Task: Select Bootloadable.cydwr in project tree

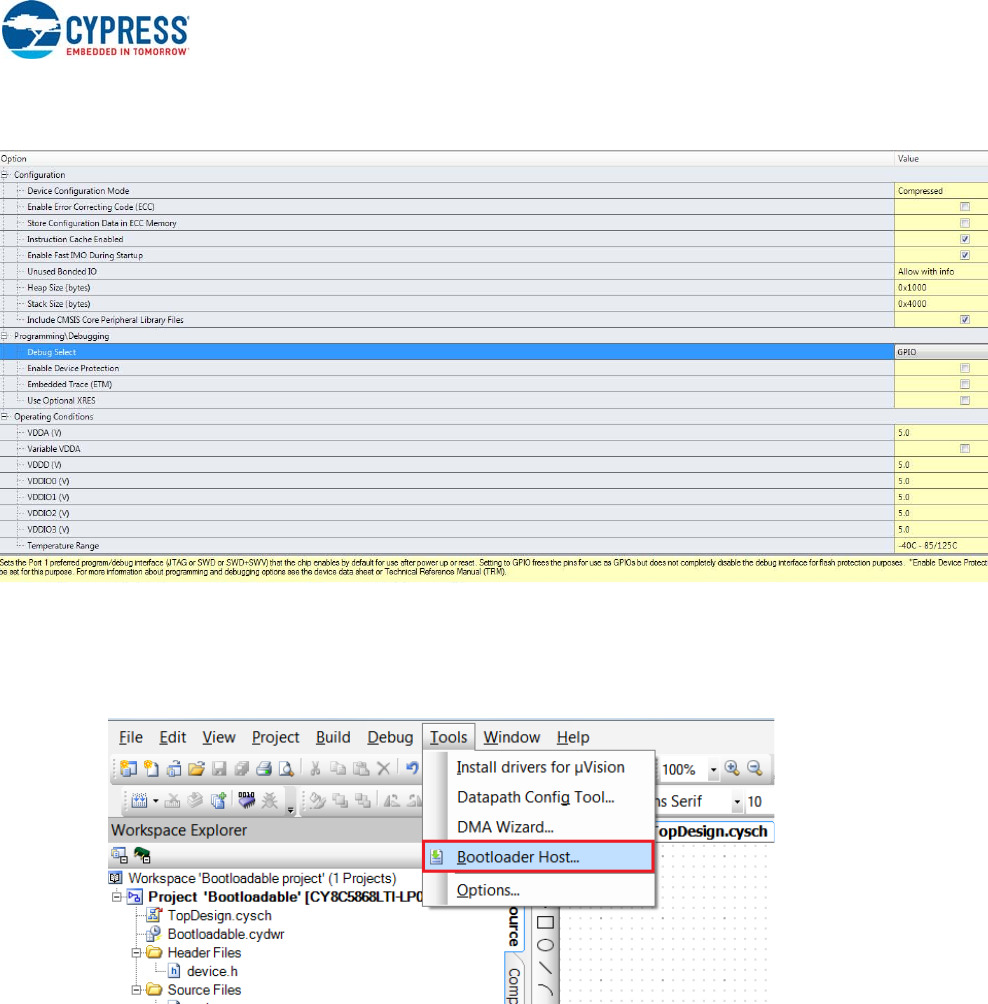Action: (x=228, y=934)
